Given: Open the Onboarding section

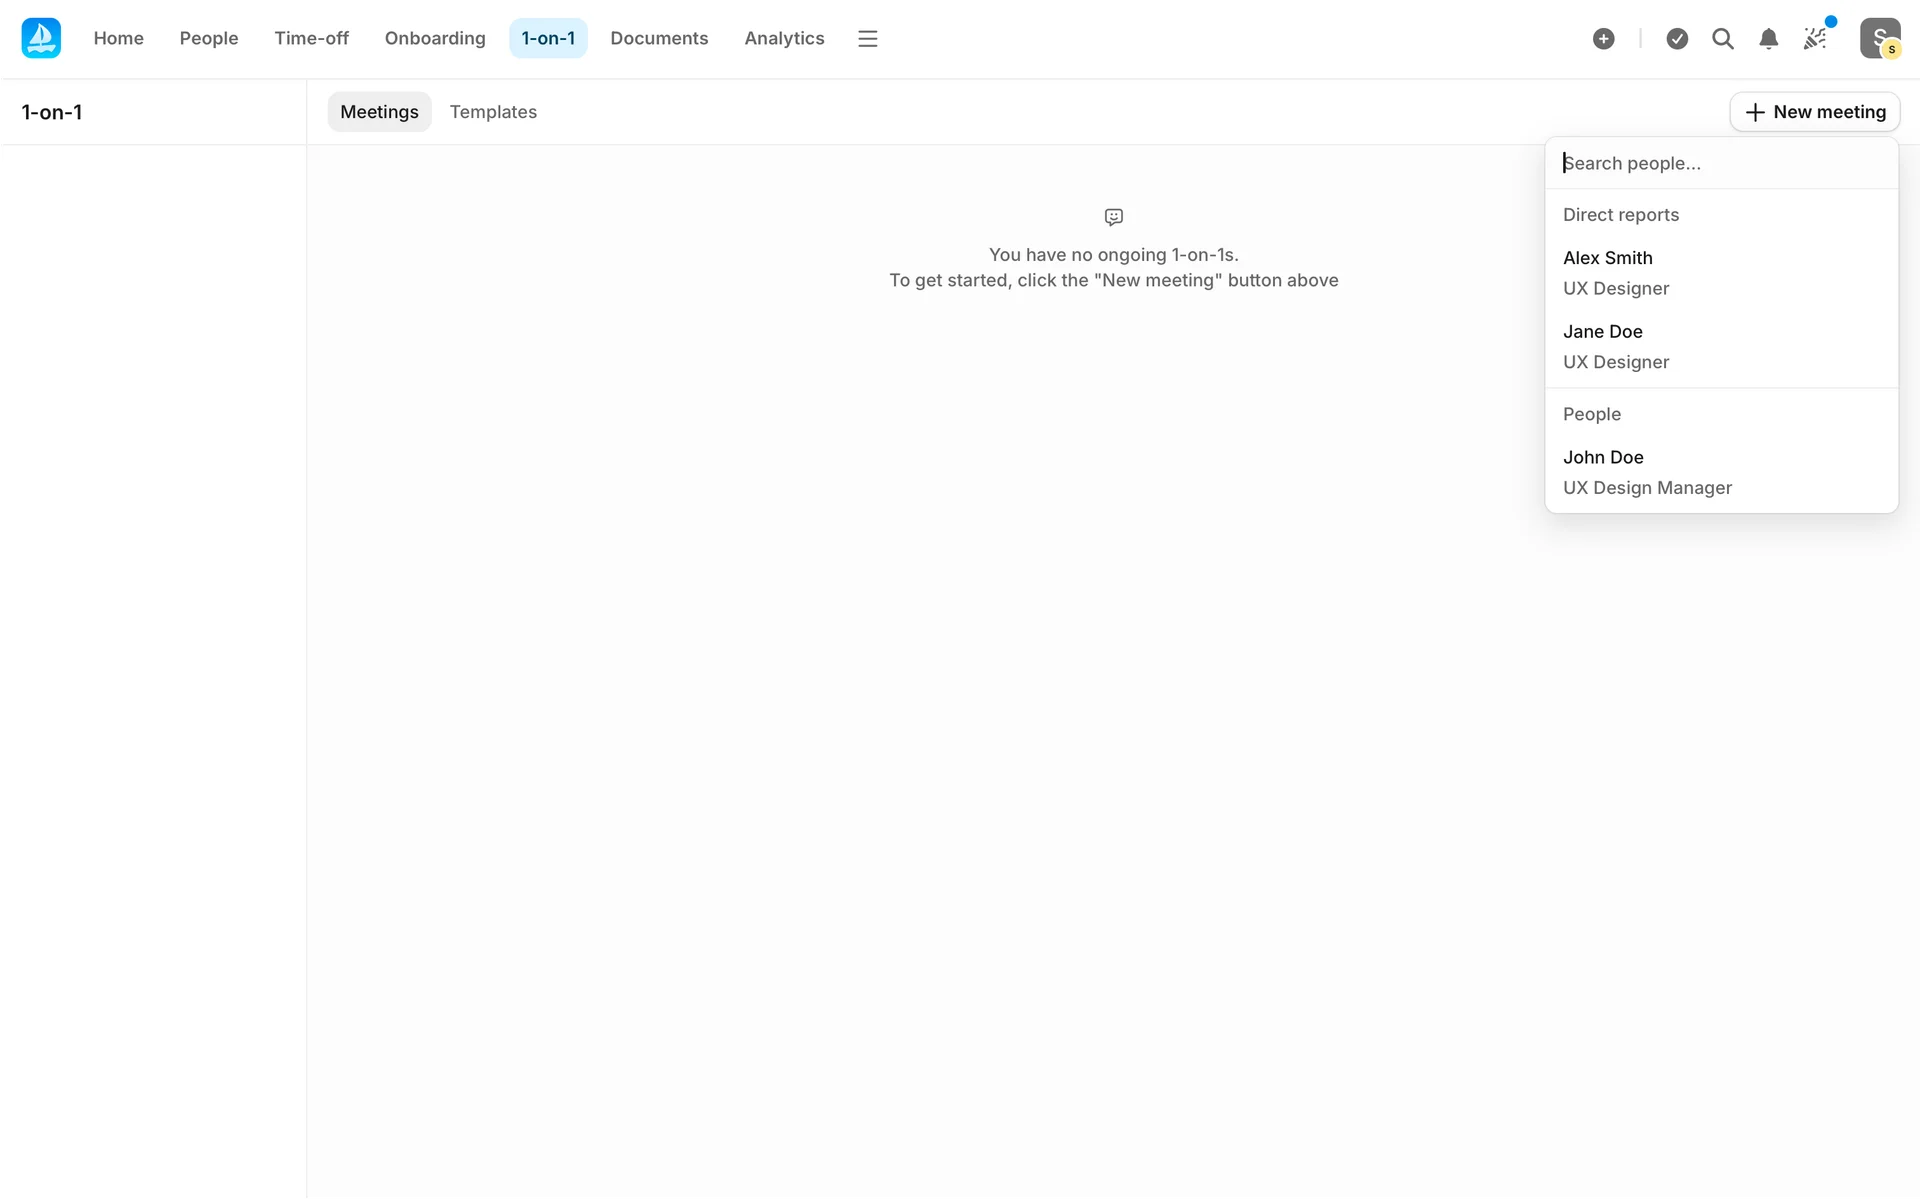Looking at the screenshot, I should 434,38.
